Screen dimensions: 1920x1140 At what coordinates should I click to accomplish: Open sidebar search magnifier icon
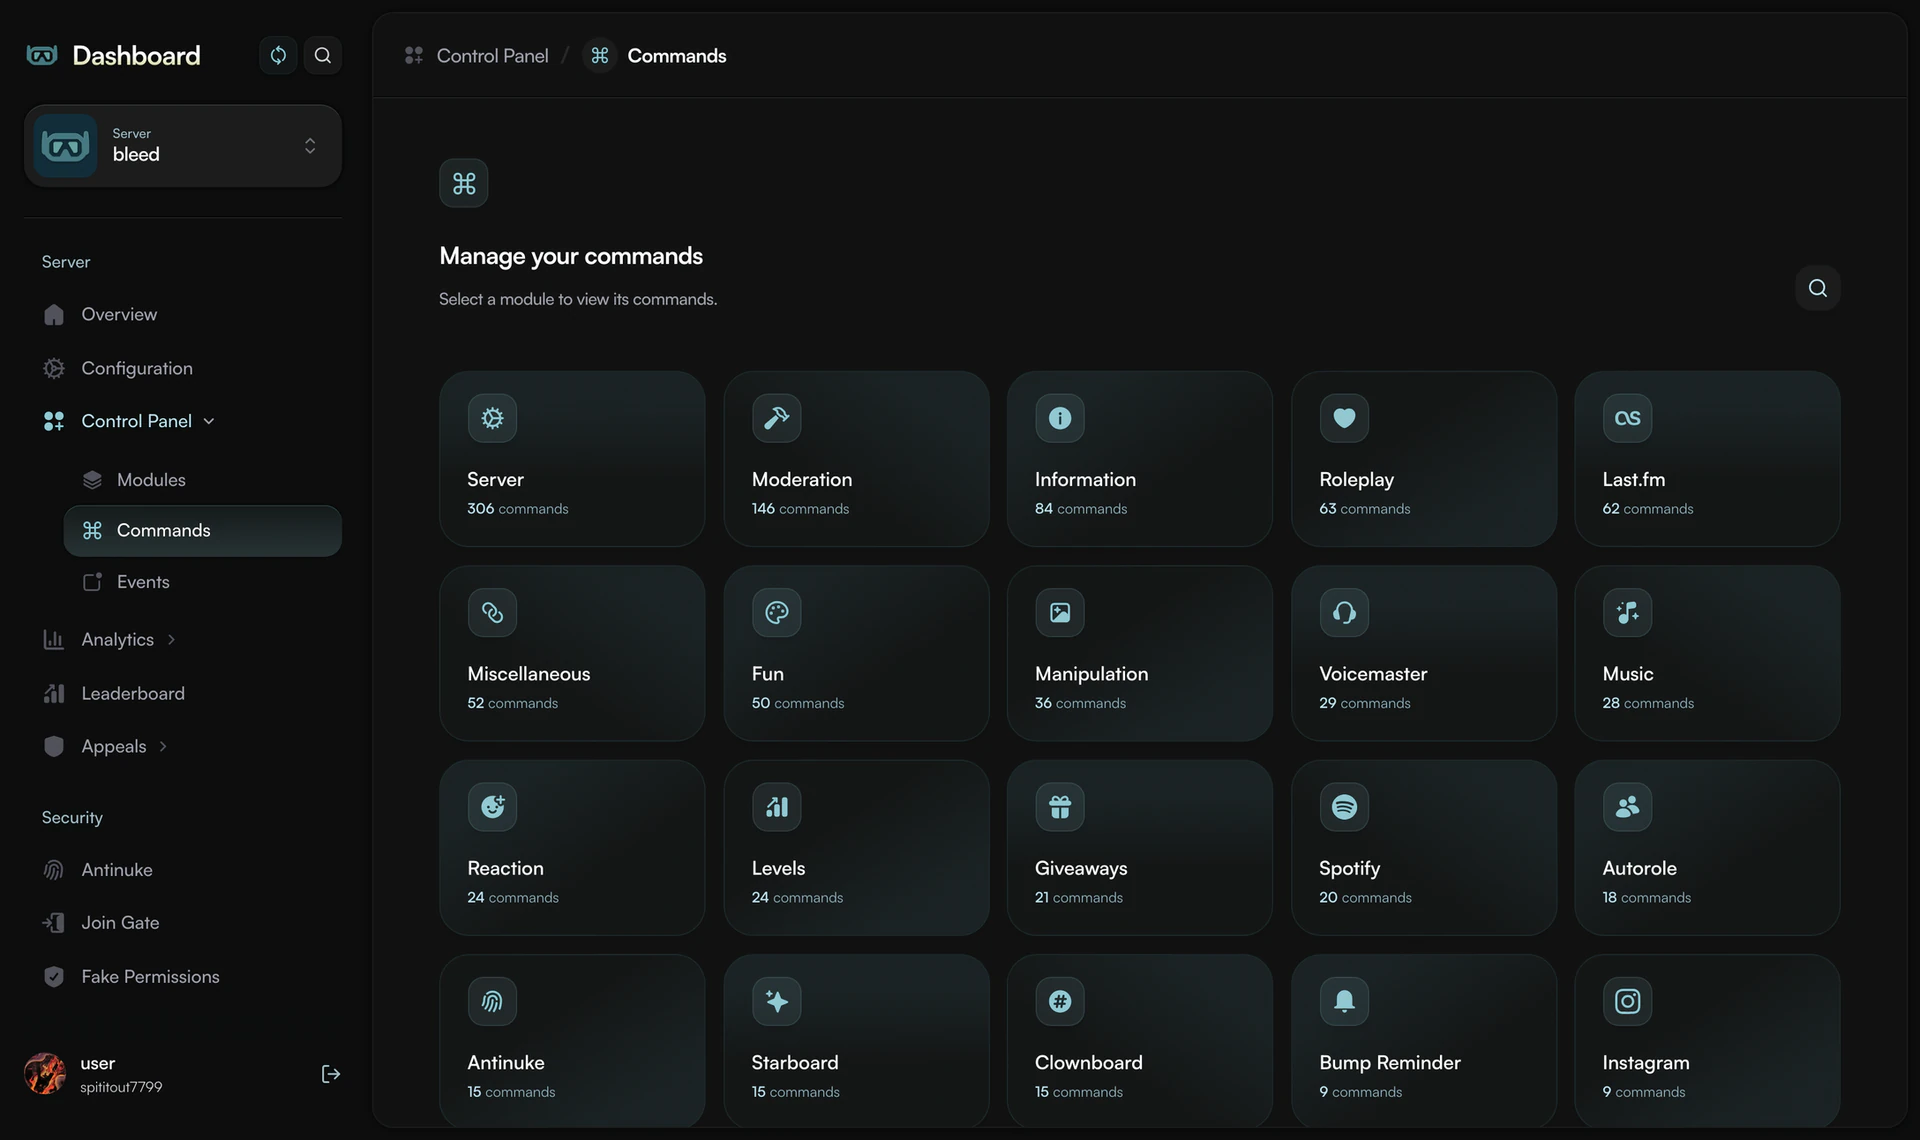pyautogui.click(x=322, y=55)
